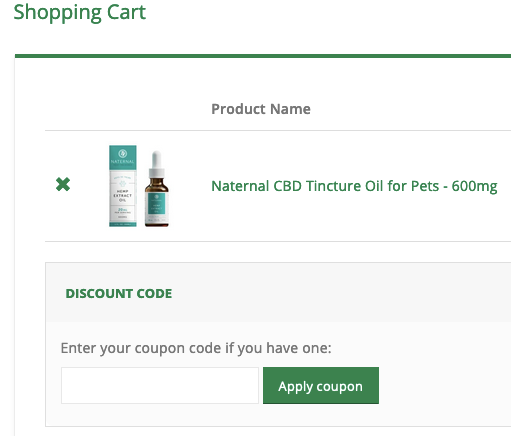Click the Apply coupon button

coord(321,386)
